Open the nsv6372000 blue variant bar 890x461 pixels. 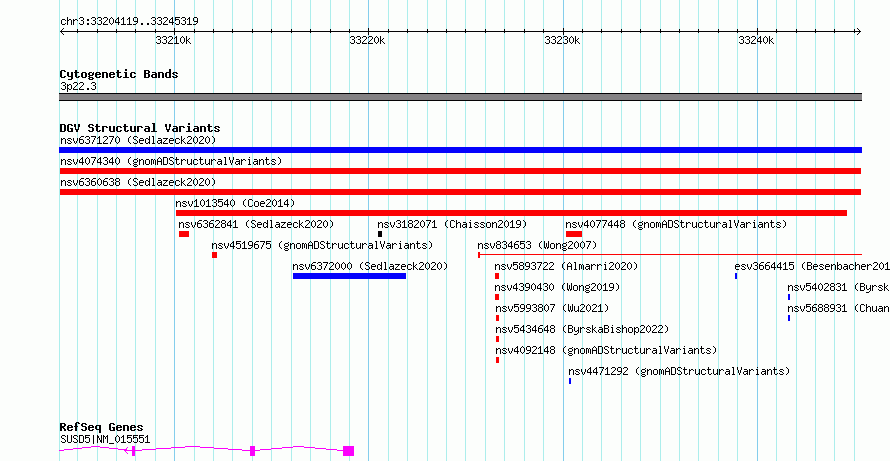click(350, 276)
